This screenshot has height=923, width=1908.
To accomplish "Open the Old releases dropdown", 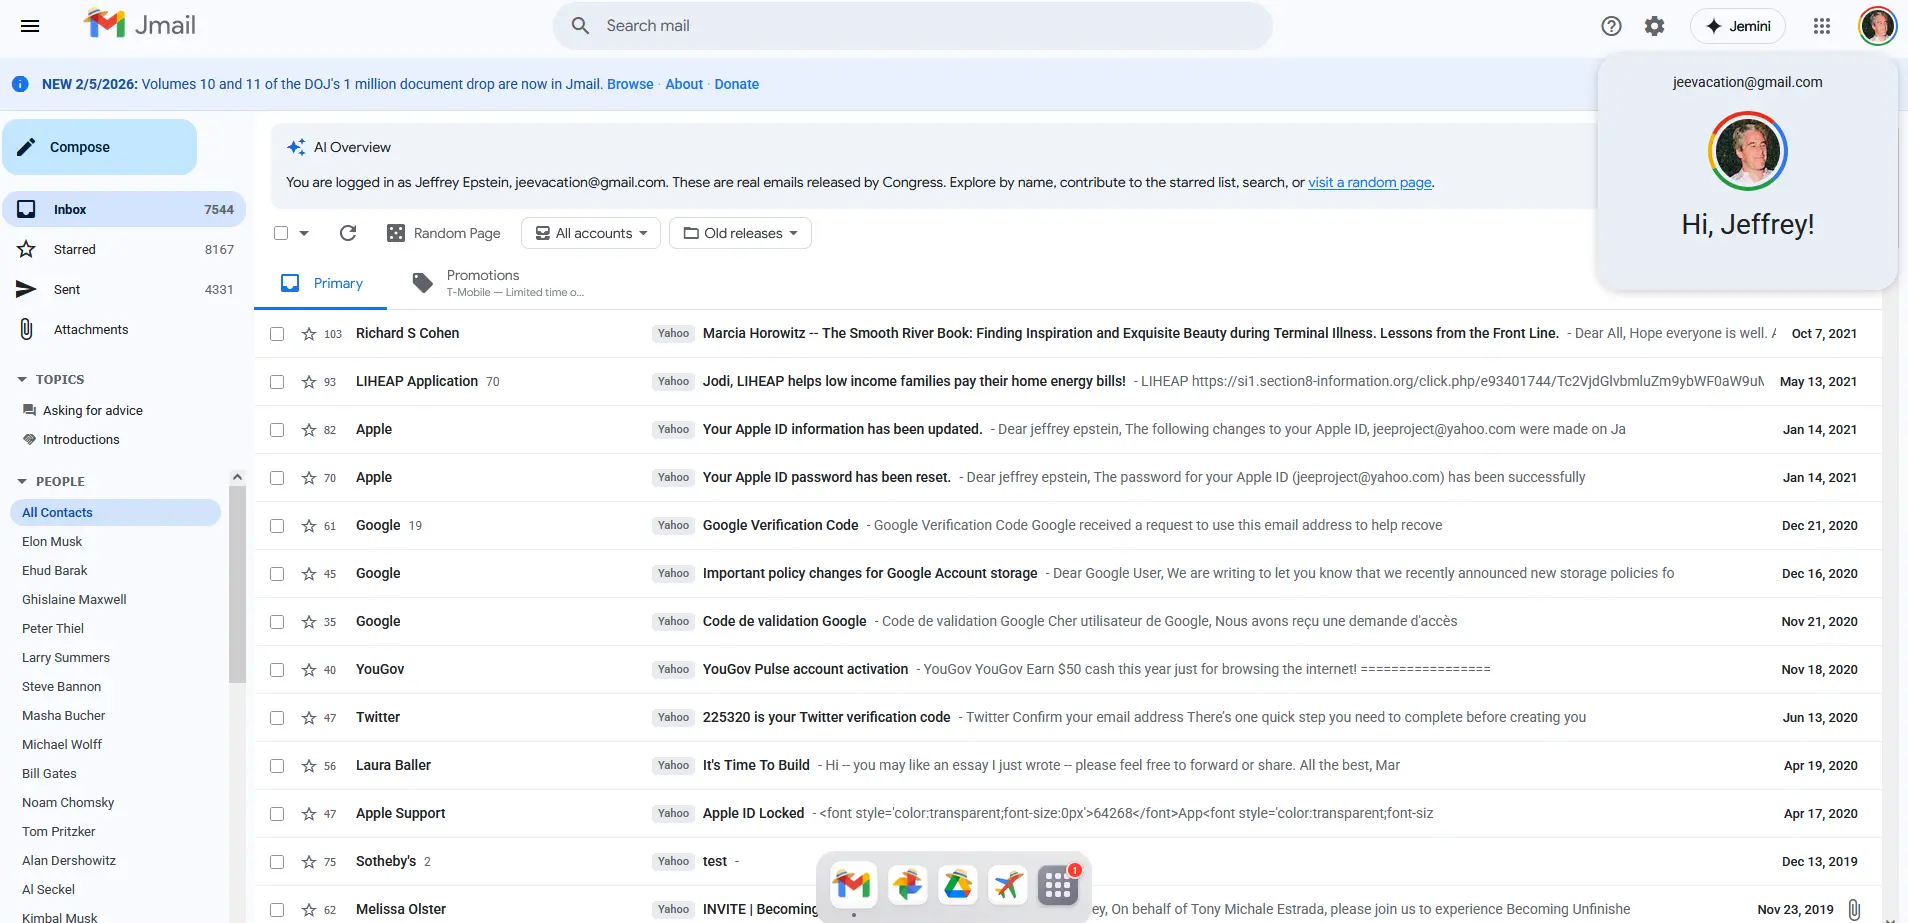I will (740, 233).
